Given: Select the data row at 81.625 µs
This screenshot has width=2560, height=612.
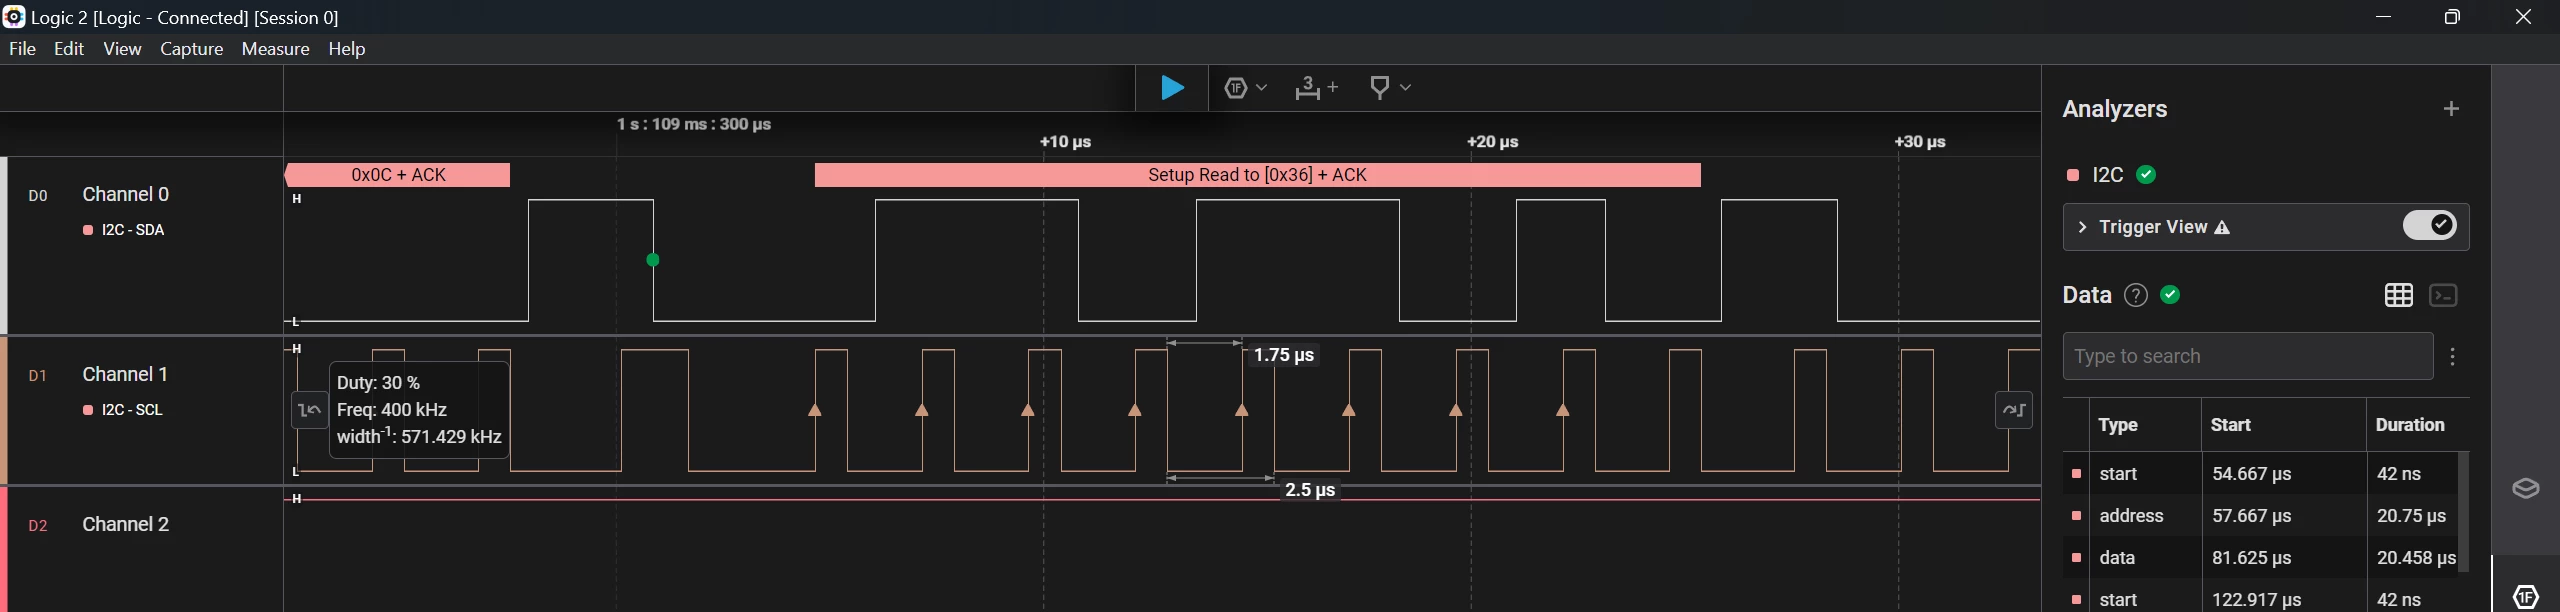Looking at the screenshot, I should click(x=2260, y=558).
